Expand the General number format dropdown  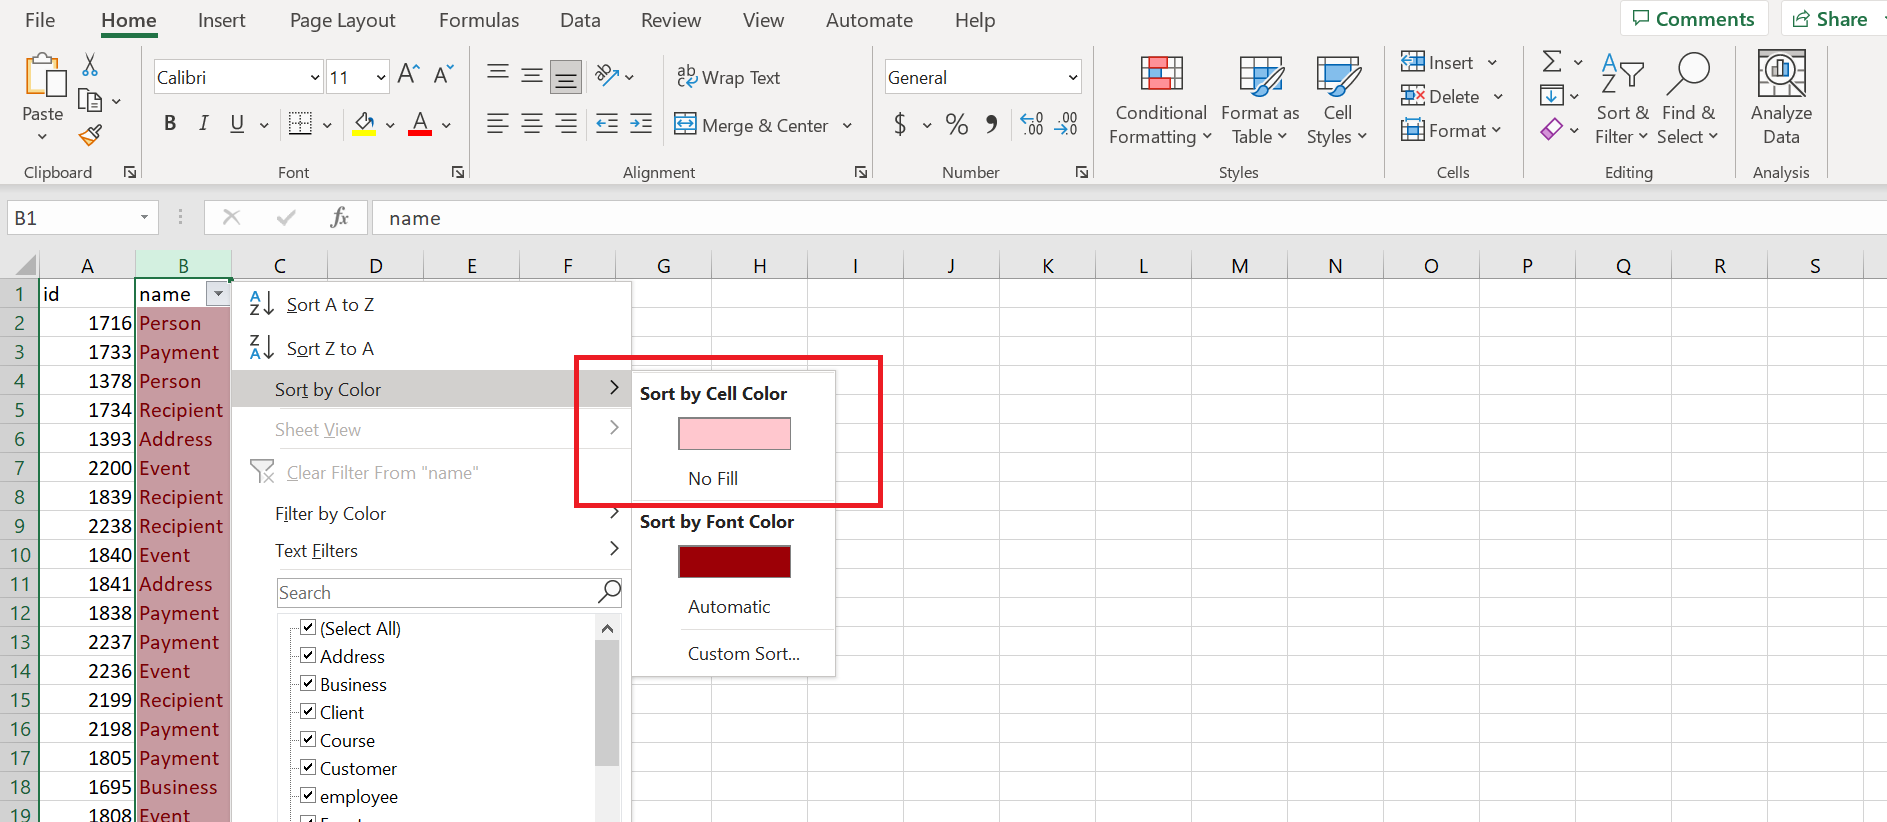[1072, 77]
